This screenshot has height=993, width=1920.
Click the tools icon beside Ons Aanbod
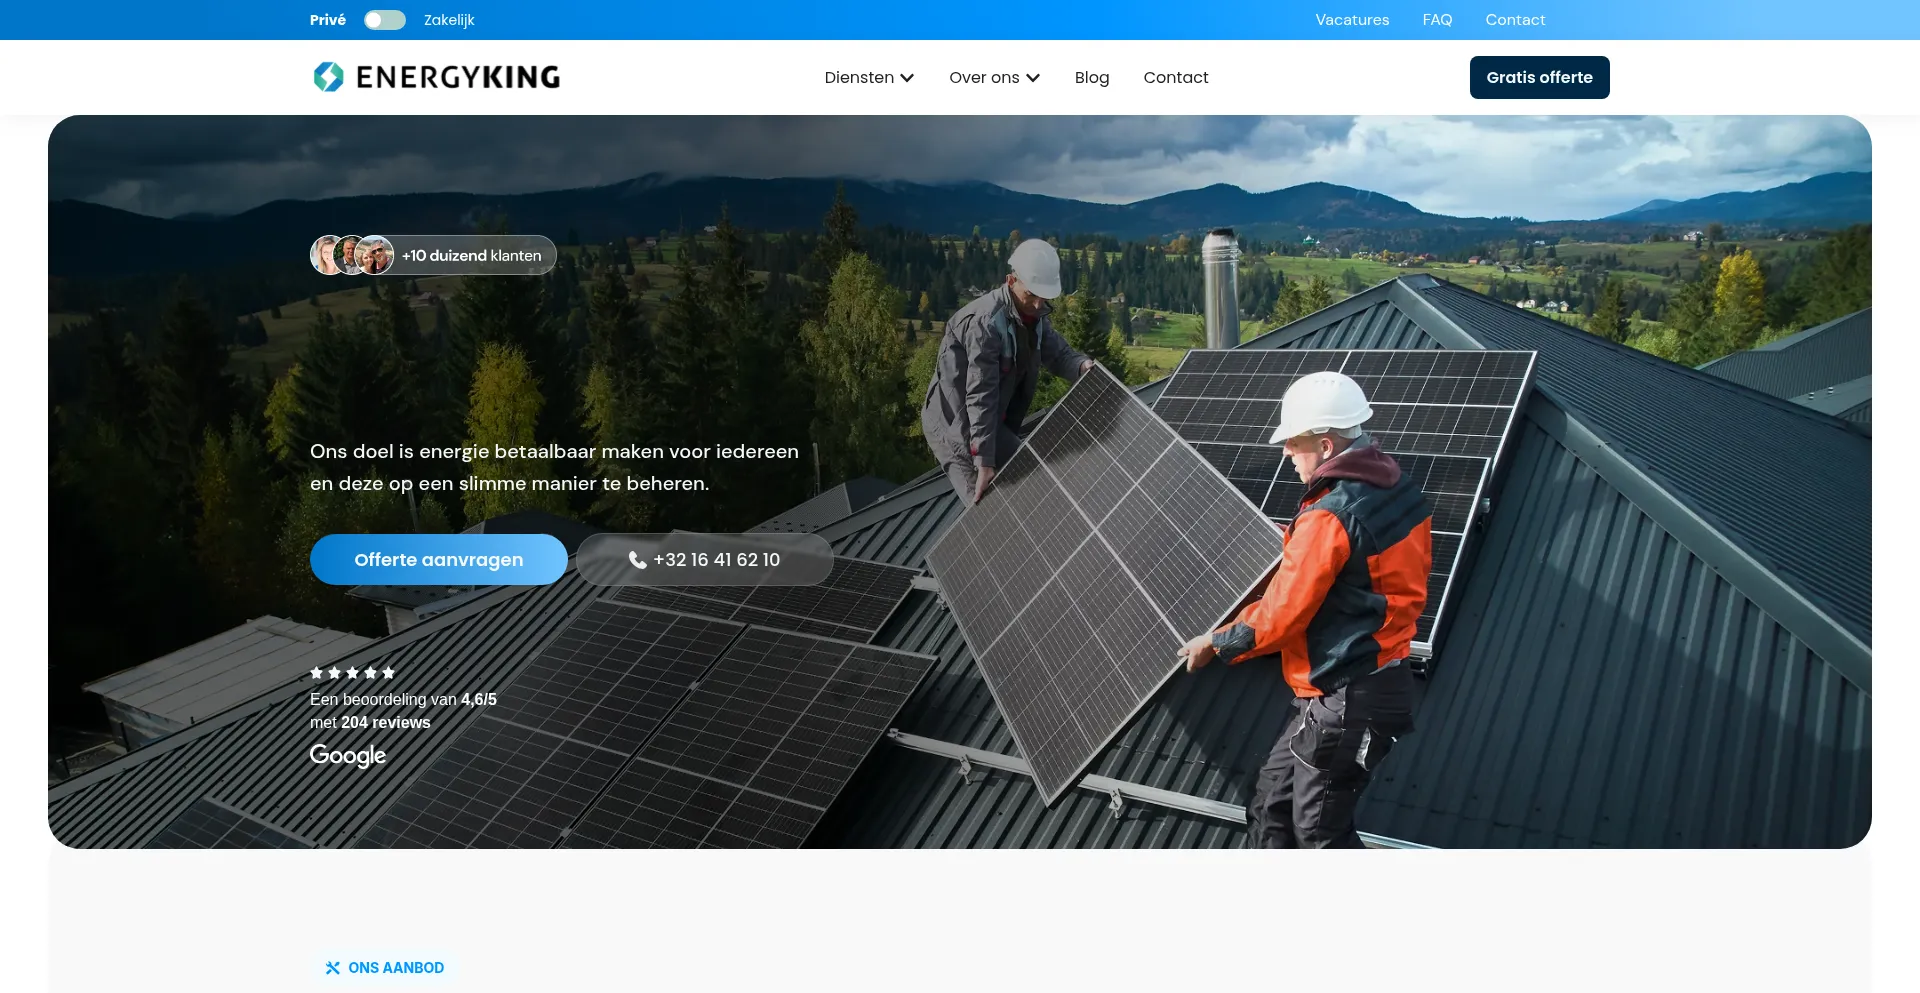click(332, 968)
